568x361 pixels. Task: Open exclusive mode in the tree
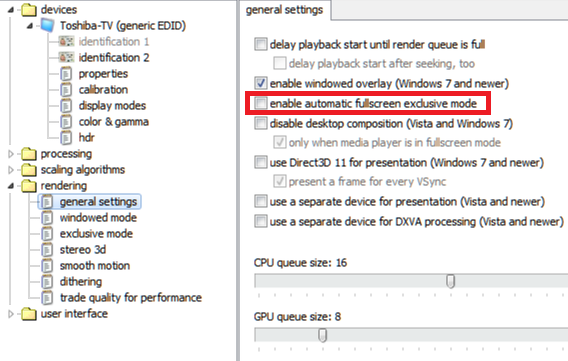click(x=96, y=234)
